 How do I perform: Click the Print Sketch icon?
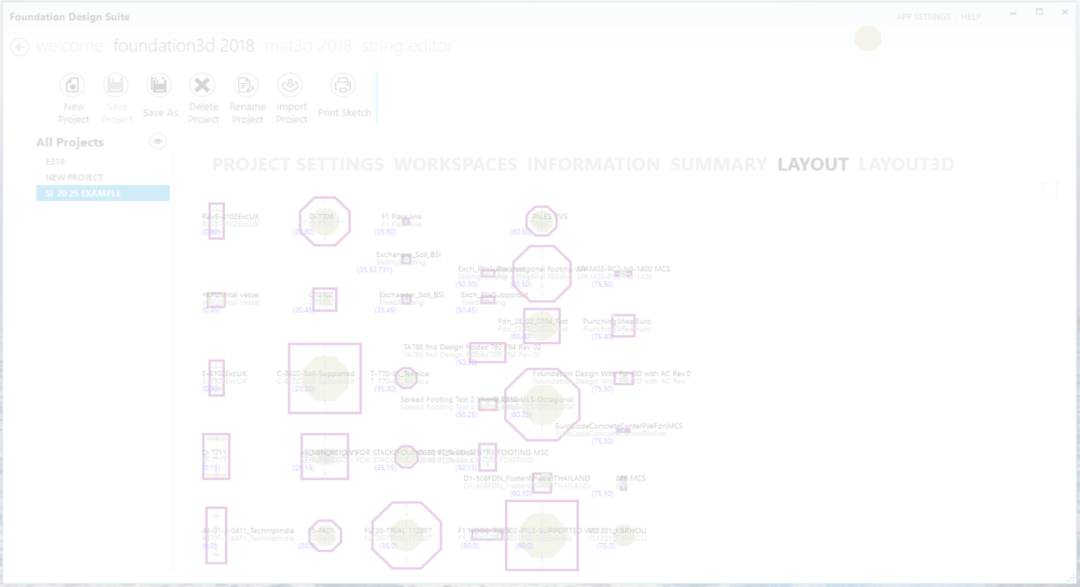[x=344, y=86]
